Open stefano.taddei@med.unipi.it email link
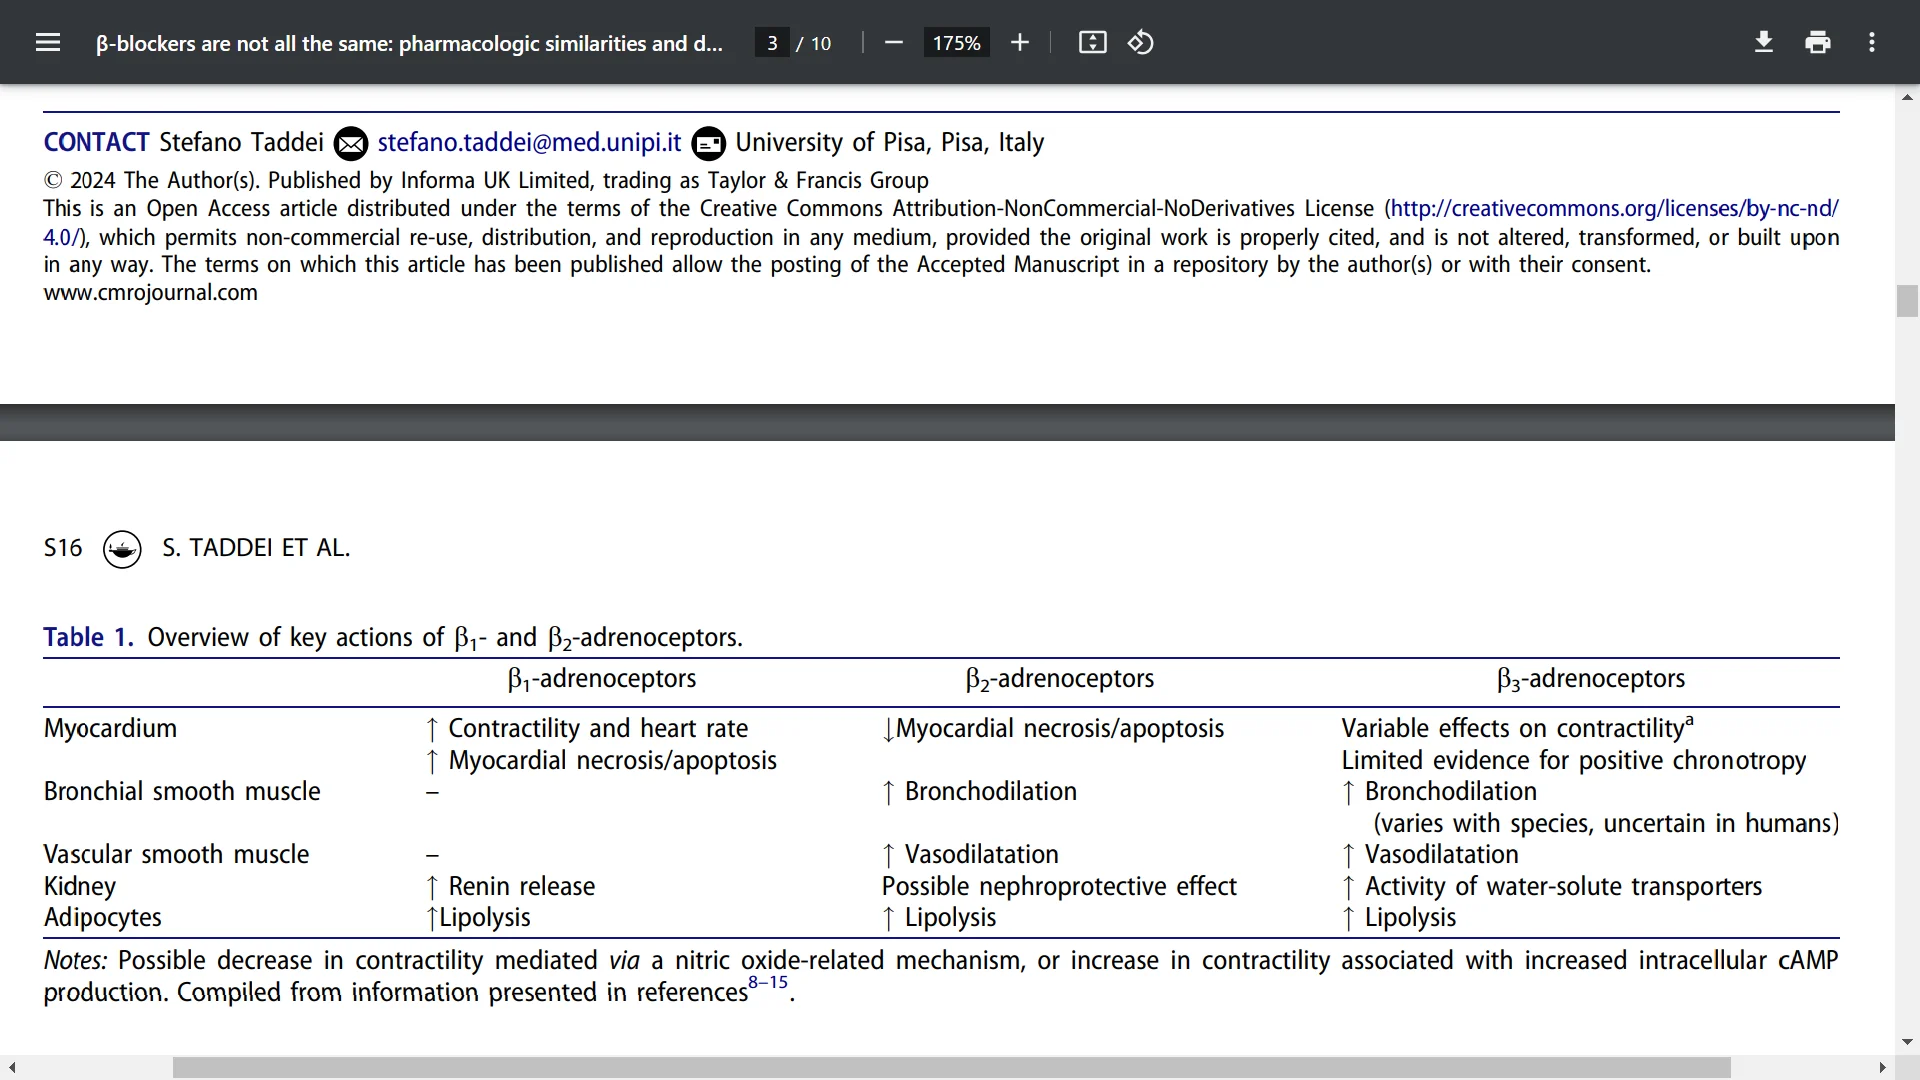 point(529,142)
